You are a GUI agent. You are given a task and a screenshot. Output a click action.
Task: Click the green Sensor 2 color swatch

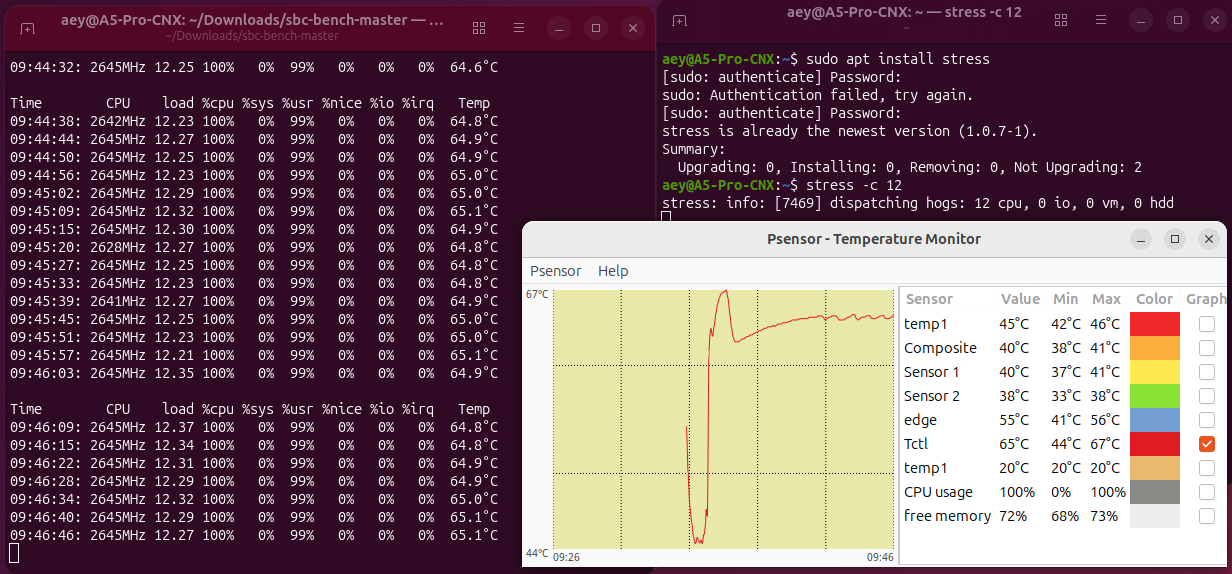1154,396
